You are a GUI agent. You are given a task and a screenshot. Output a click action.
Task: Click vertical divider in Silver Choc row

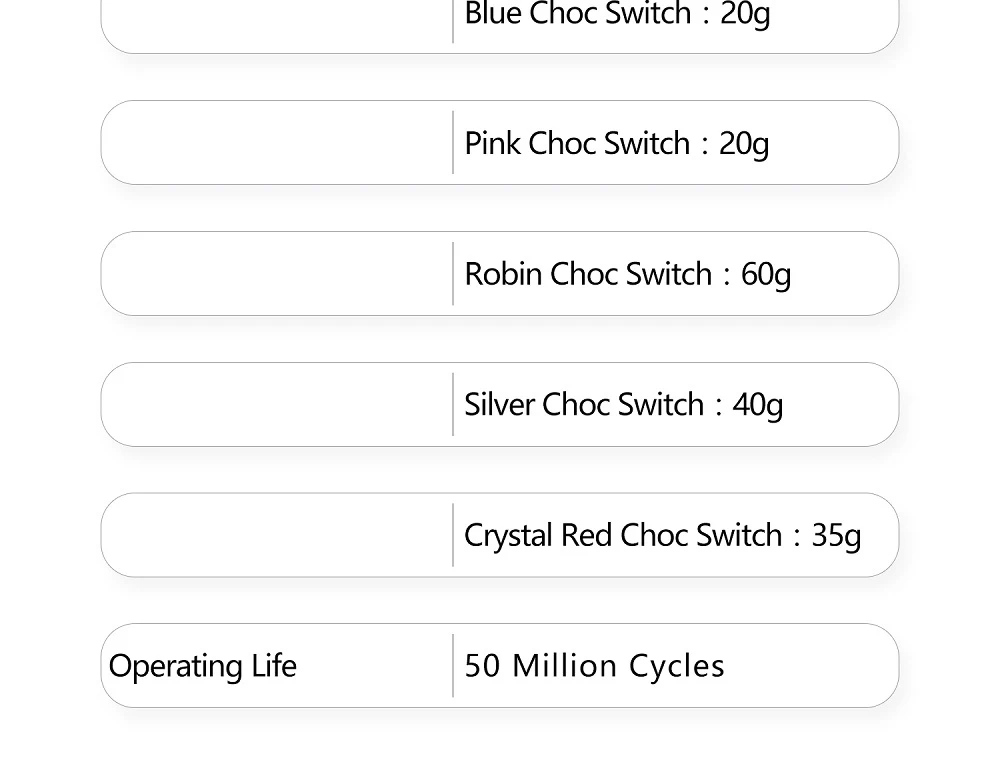click(x=453, y=405)
